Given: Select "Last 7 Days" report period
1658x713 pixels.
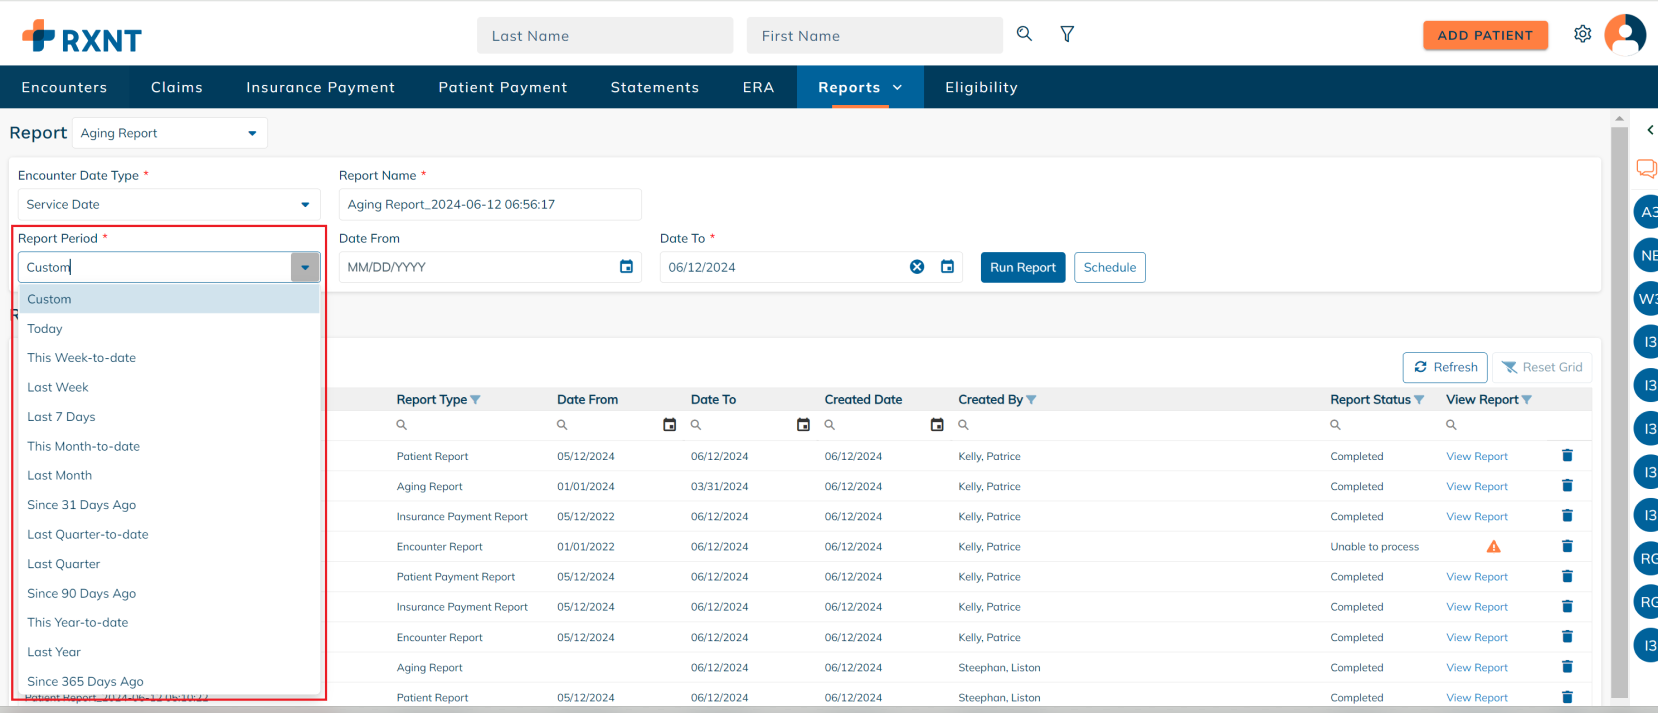Looking at the screenshot, I should tap(61, 417).
